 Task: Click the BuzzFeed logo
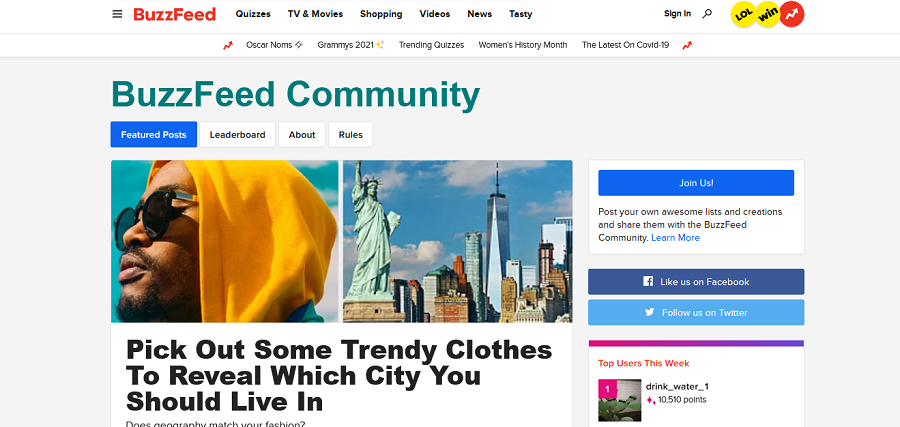pyautogui.click(x=174, y=14)
